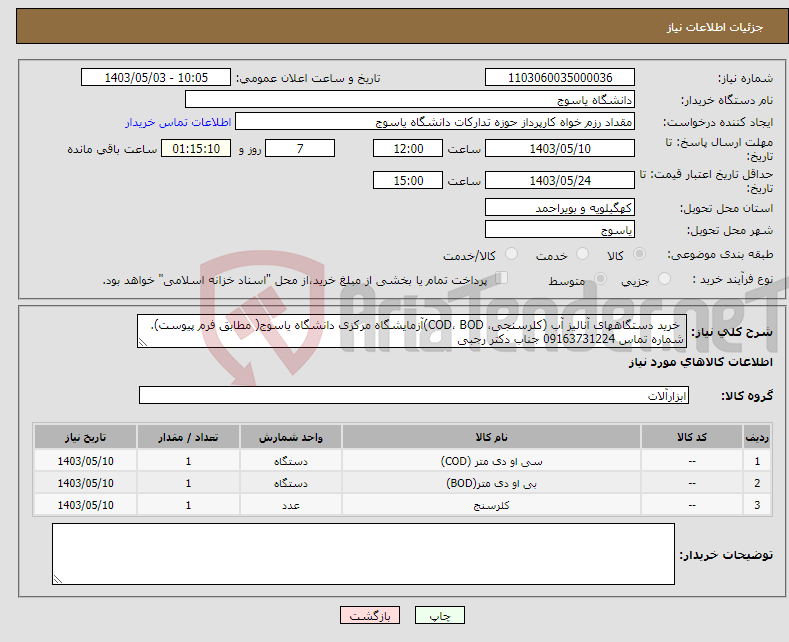Select the متوسط purchase type radio

(x=600, y=278)
